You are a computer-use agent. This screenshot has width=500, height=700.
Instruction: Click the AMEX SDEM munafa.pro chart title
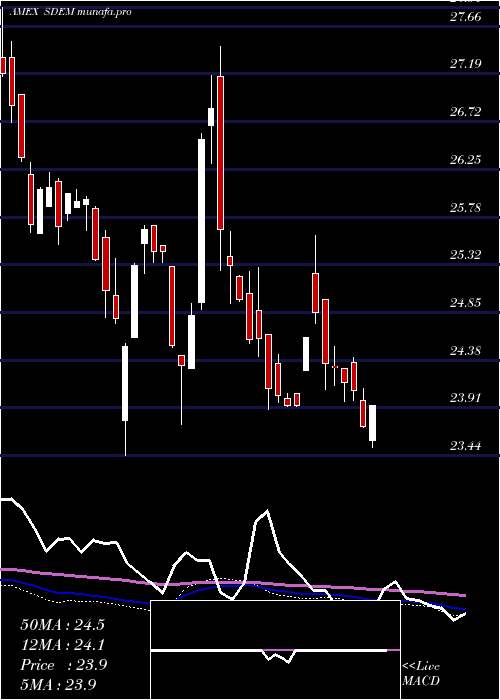coord(70,12)
